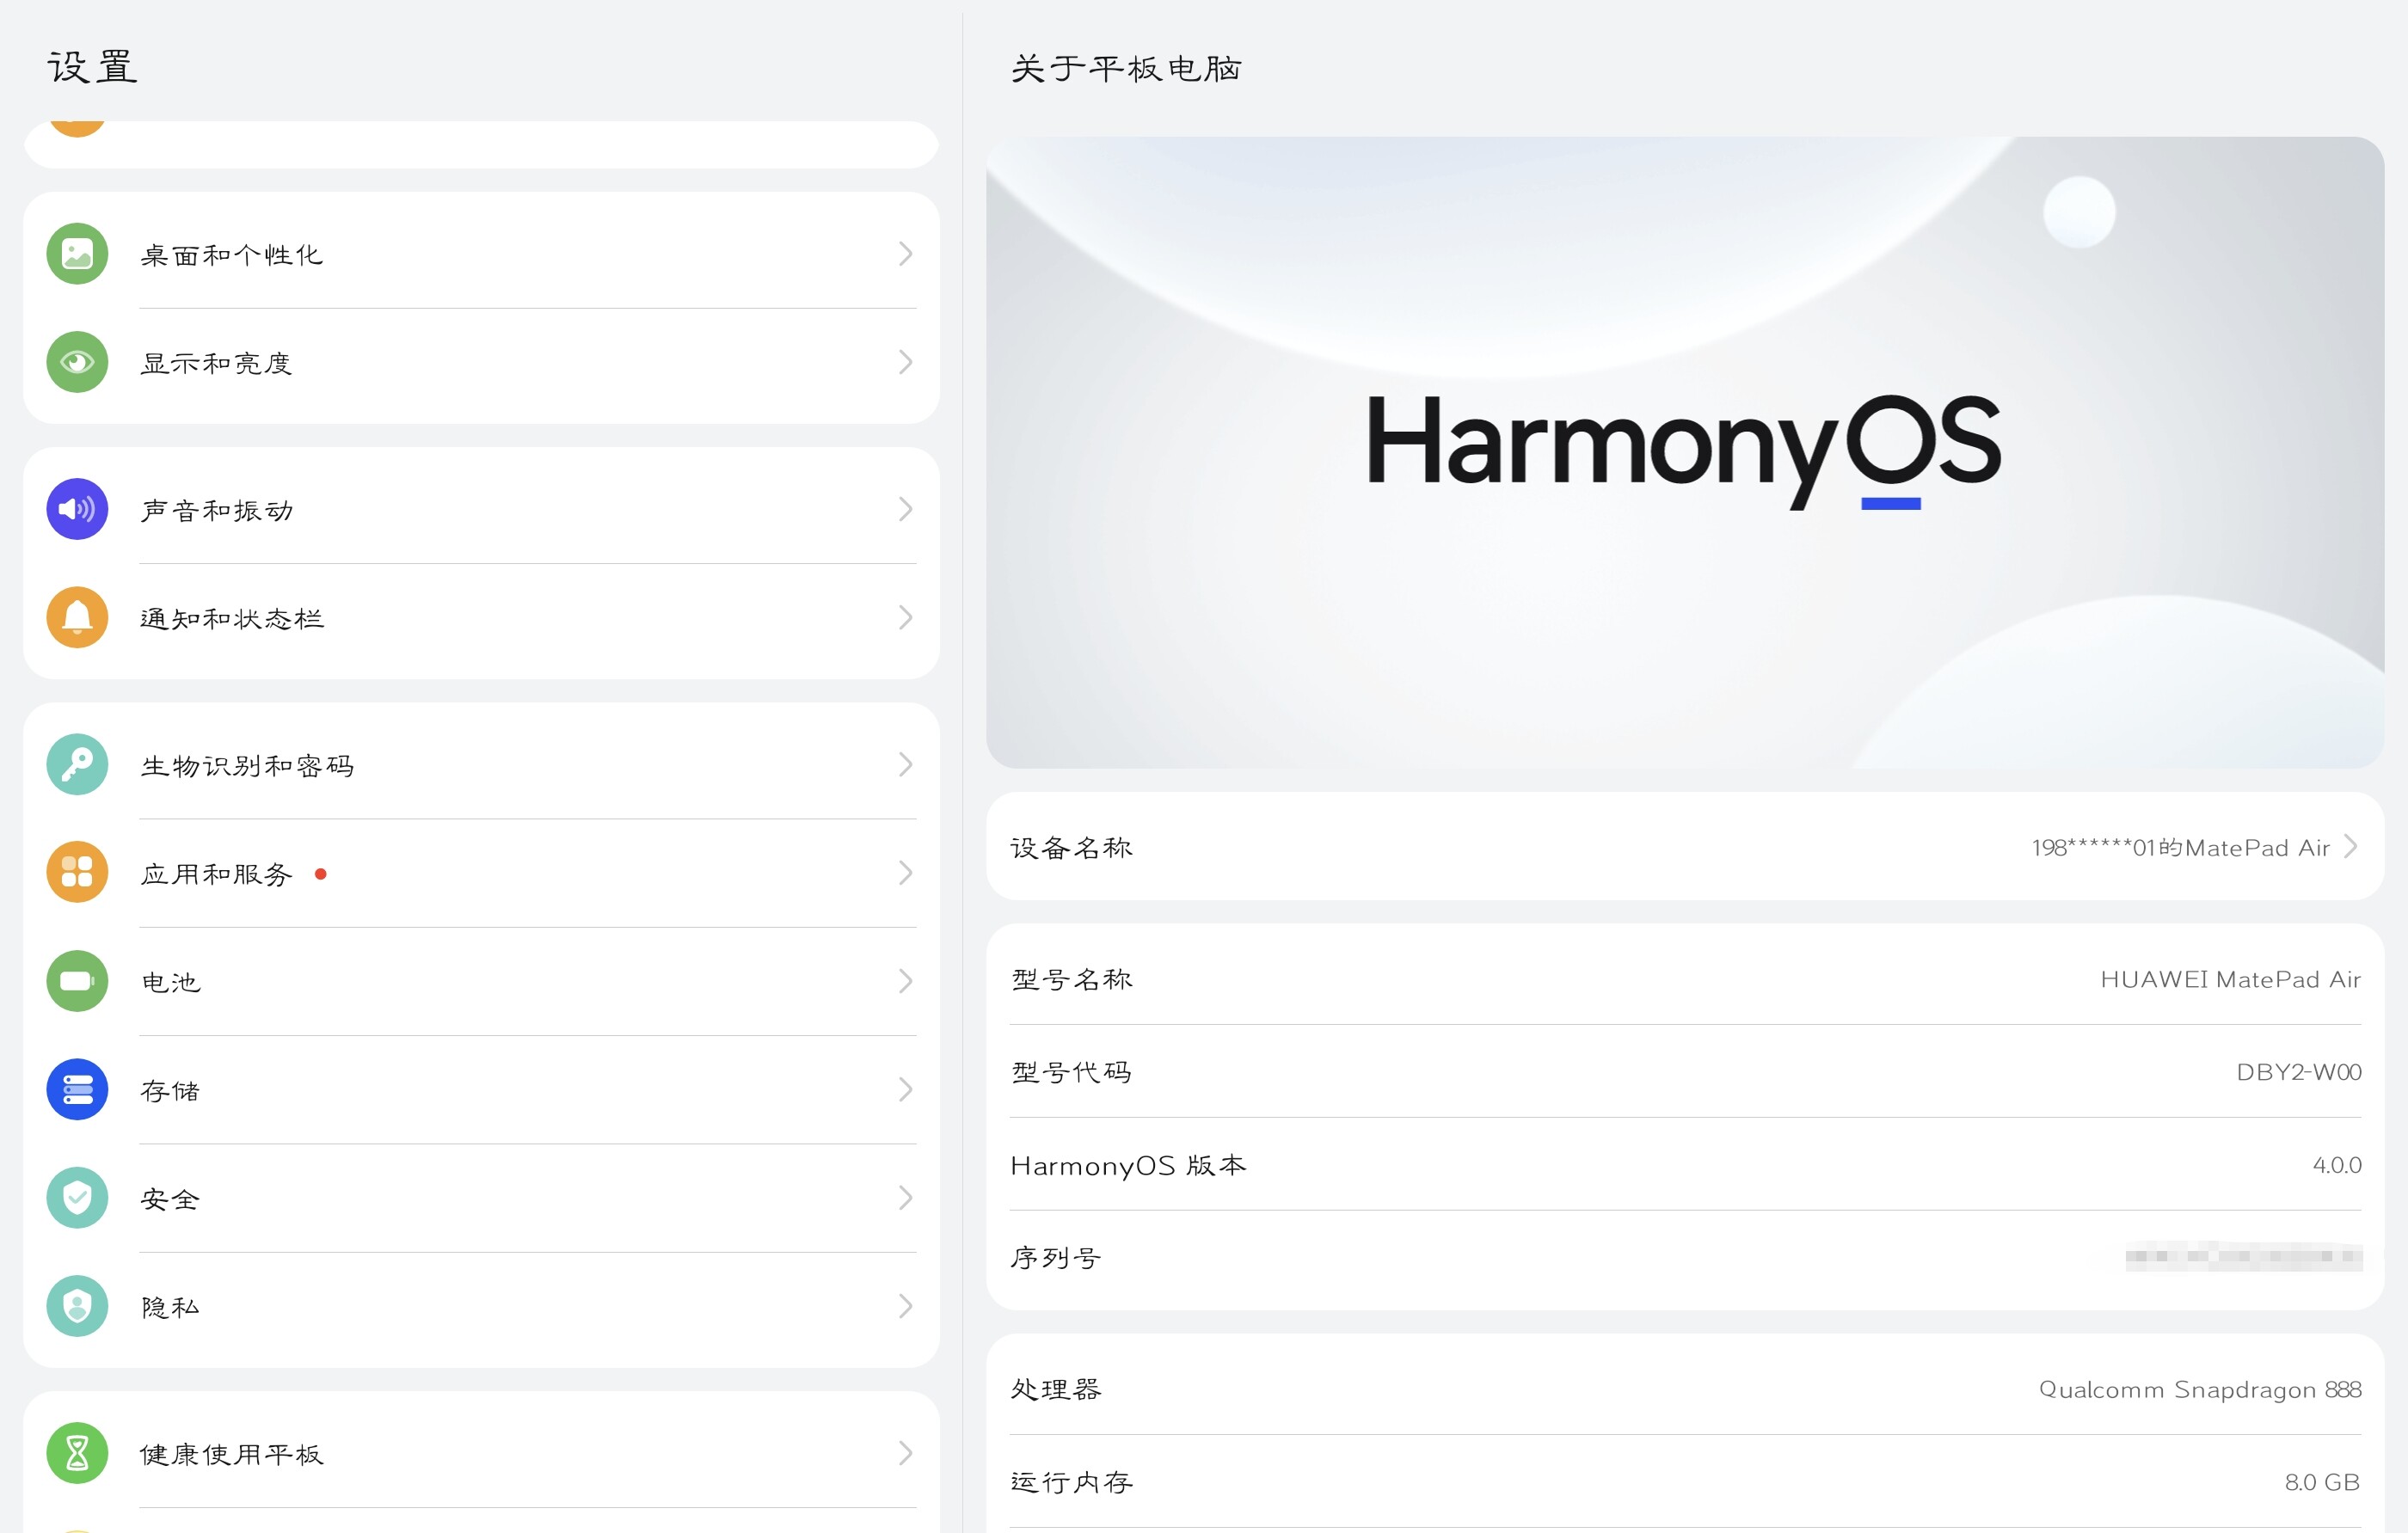
Task: Tap the HarmonyOS logo banner
Action: pos(1685,452)
